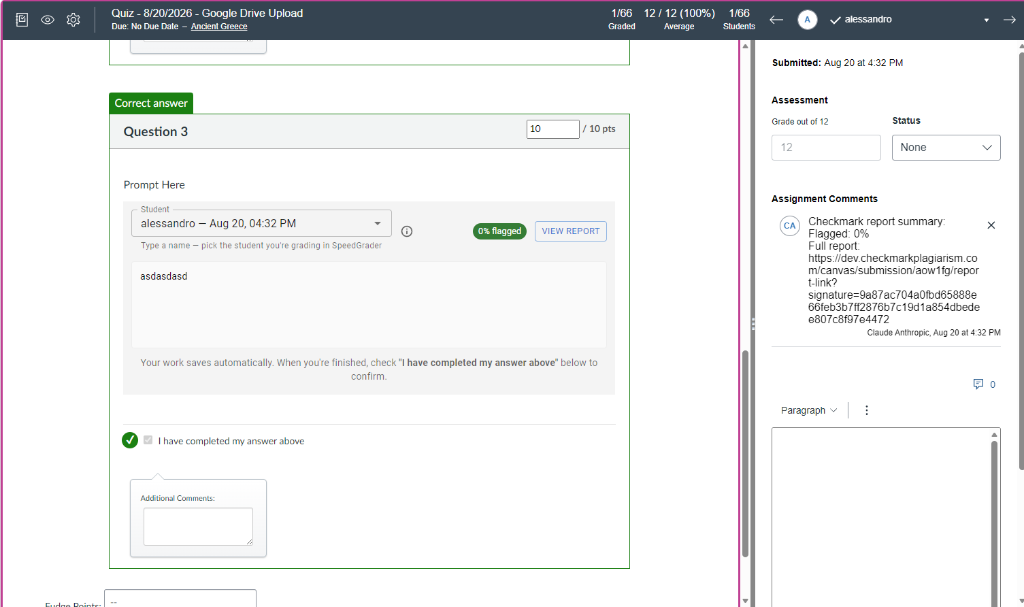Click the Submitted Aug 20 at 4:32 PM text
This screenshot has width=1024, height=607.
[837, 63]
